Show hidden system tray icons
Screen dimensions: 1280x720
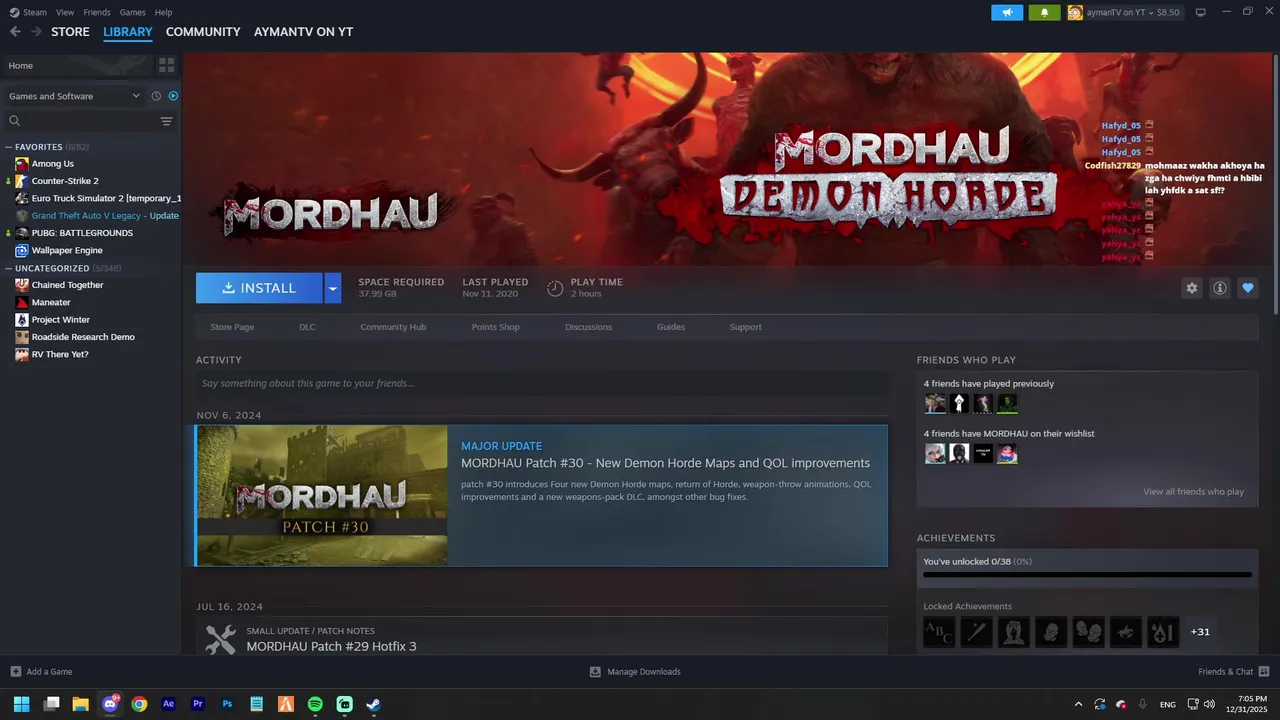(1078, 704)
